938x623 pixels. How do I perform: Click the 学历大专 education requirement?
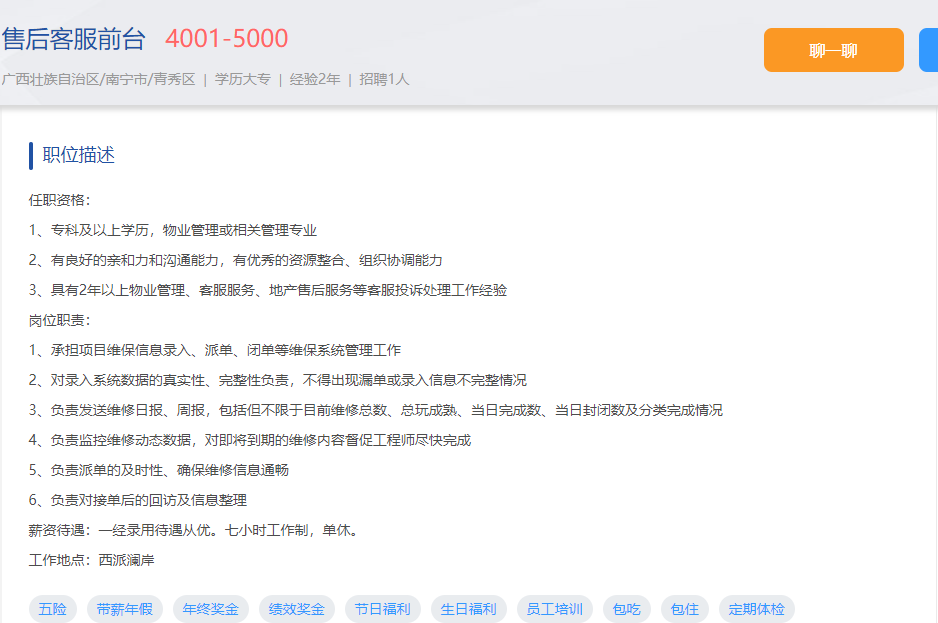(x=243, y=79)
